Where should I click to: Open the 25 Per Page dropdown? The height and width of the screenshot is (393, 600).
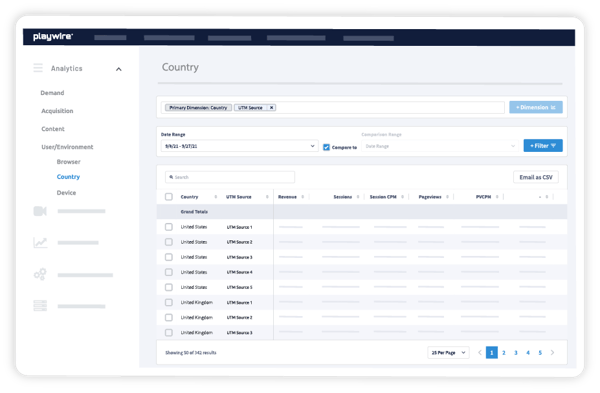click(448, 352)
